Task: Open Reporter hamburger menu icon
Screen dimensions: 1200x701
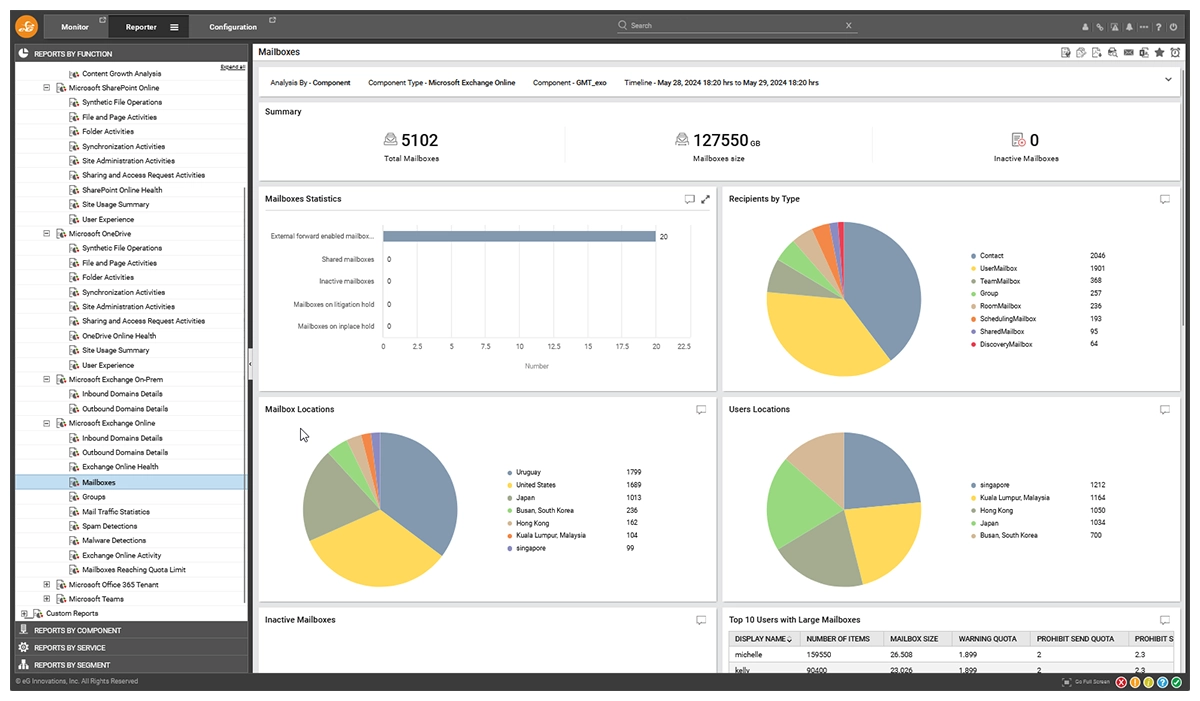Action: [174, 27]
